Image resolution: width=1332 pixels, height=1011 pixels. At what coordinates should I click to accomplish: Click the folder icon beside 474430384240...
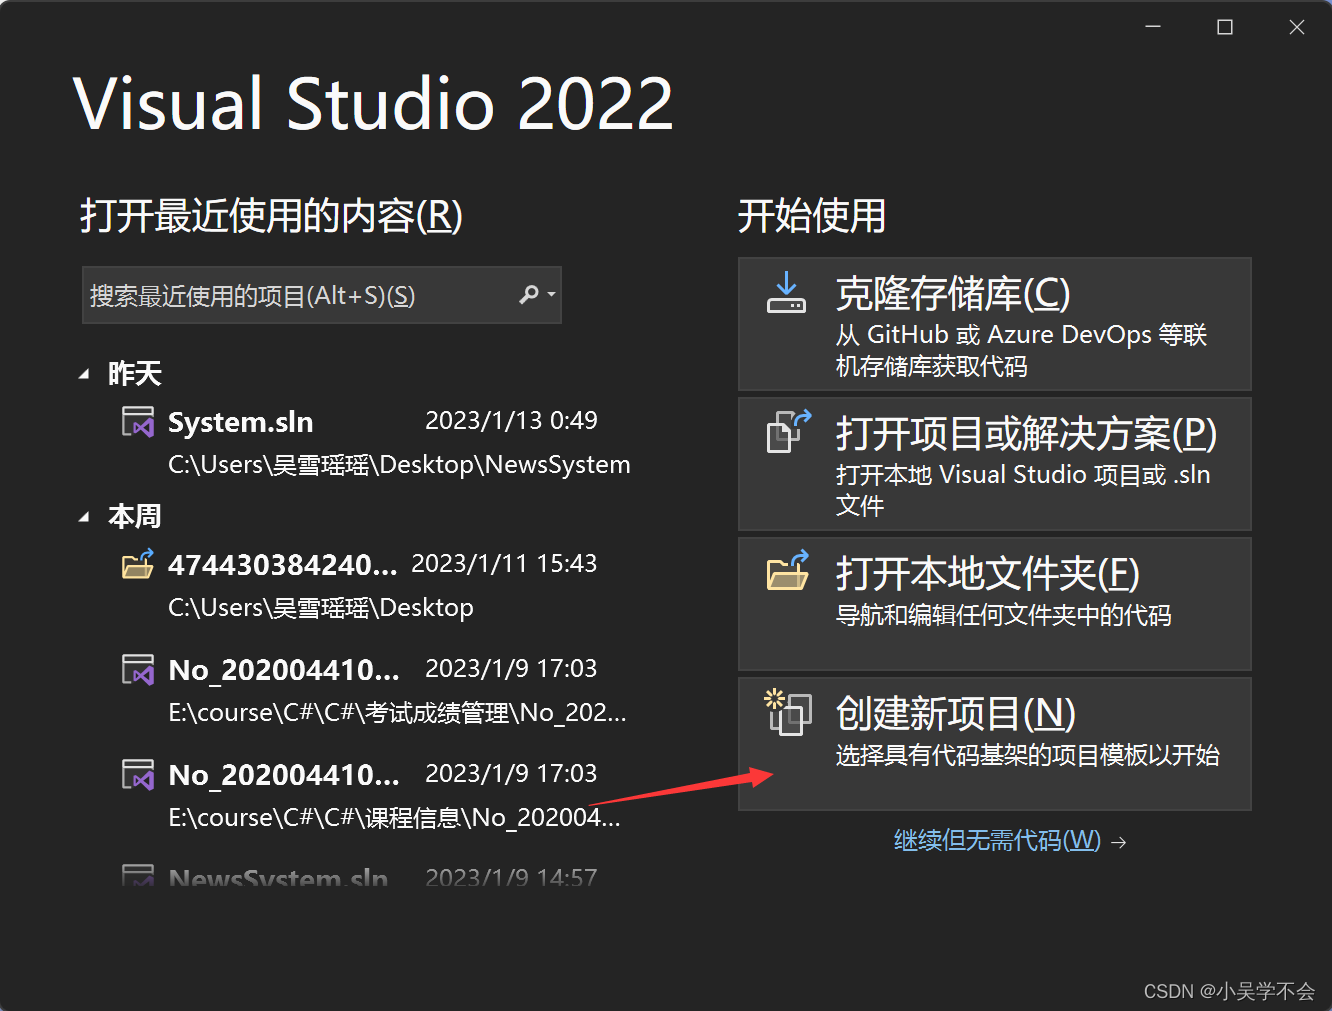[x=138, y=564]
